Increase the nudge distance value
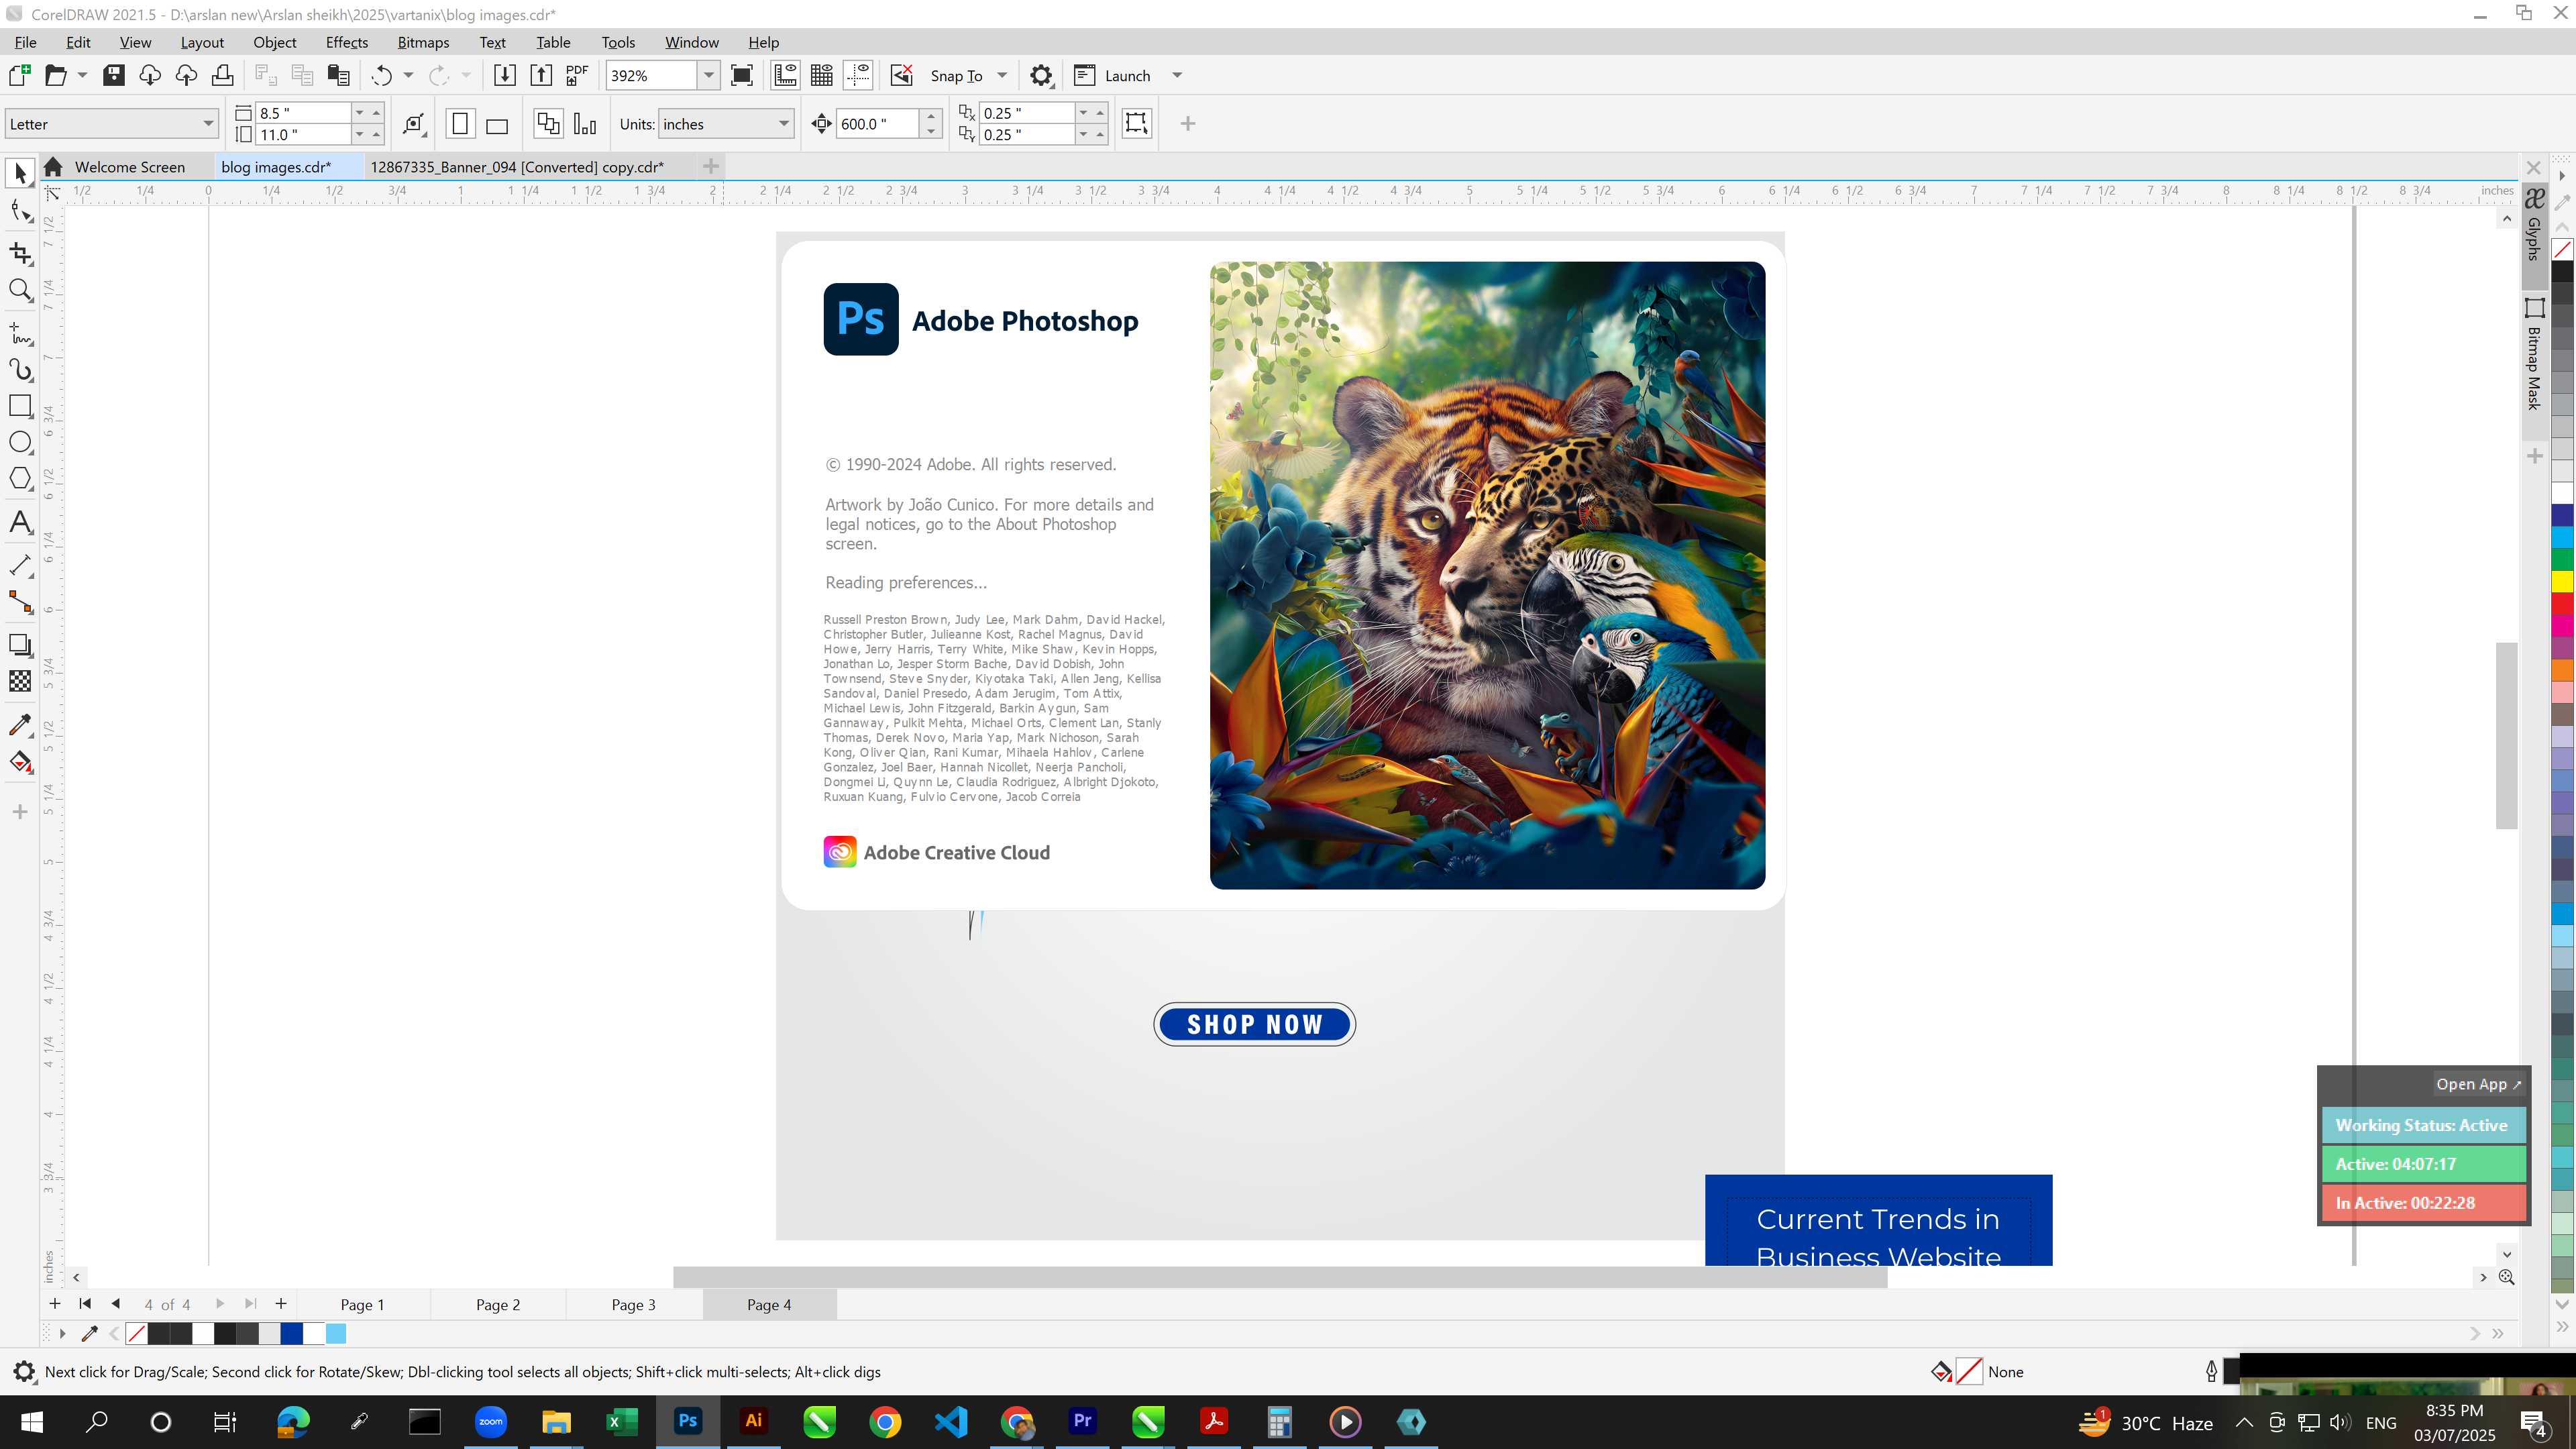This screenshot has width=2576, height=1449. 931,116
